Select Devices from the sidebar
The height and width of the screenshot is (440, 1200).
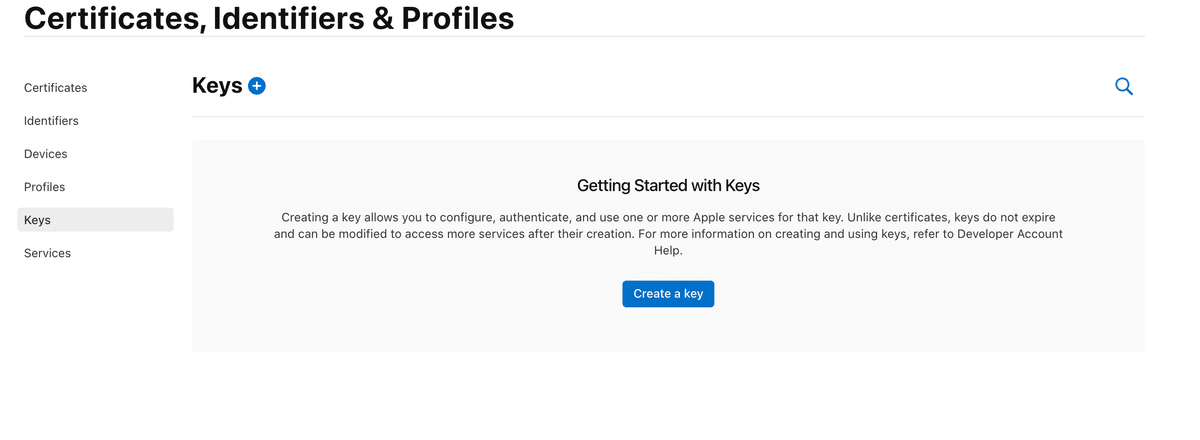[46, 154]
